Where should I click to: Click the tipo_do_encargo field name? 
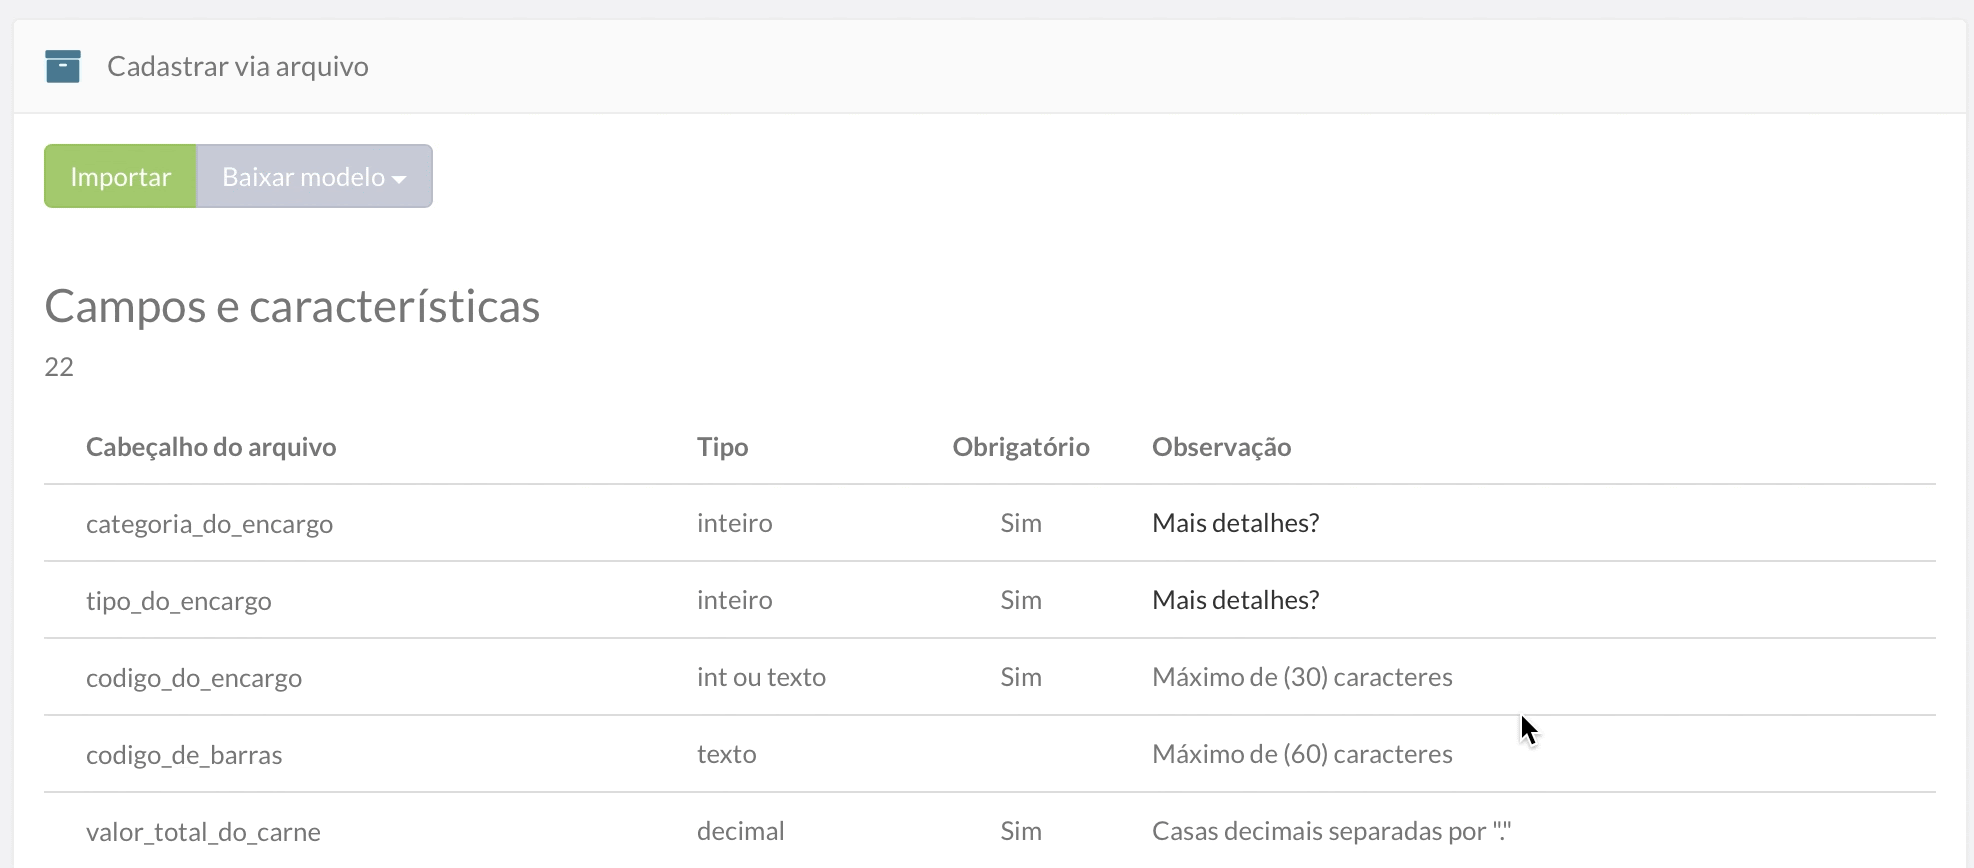click(x=179, y=601)
